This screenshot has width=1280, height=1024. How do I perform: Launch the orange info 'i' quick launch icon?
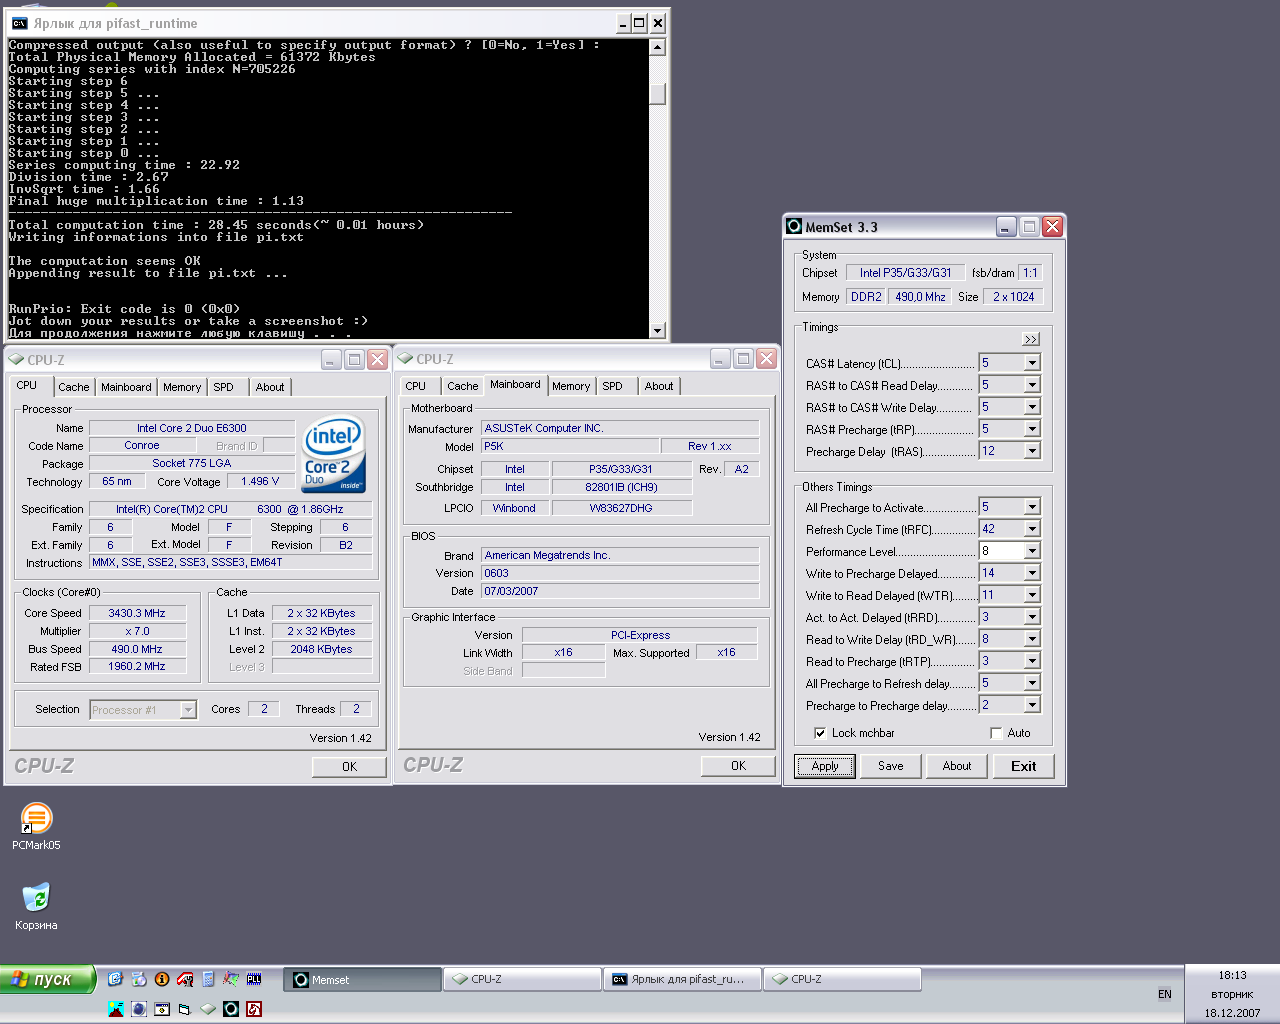[x=162, y=979]
